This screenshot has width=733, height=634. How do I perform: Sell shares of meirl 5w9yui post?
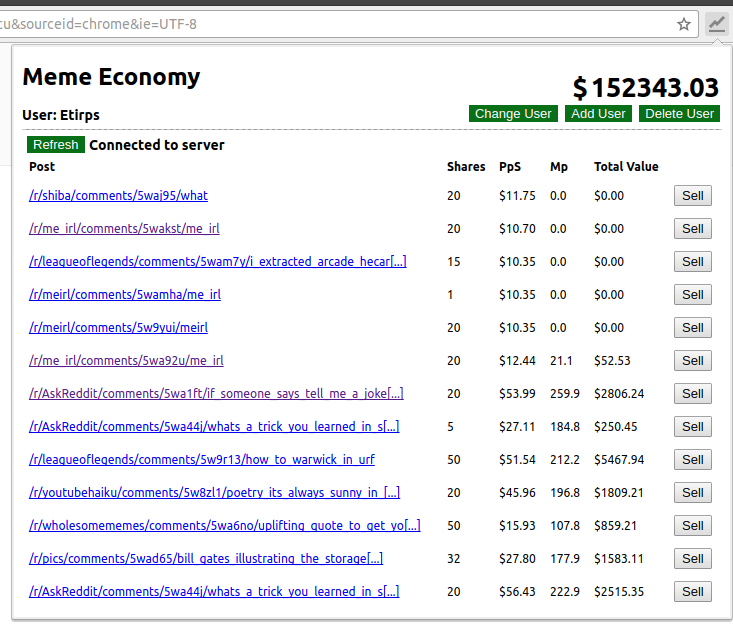(692, 328)
